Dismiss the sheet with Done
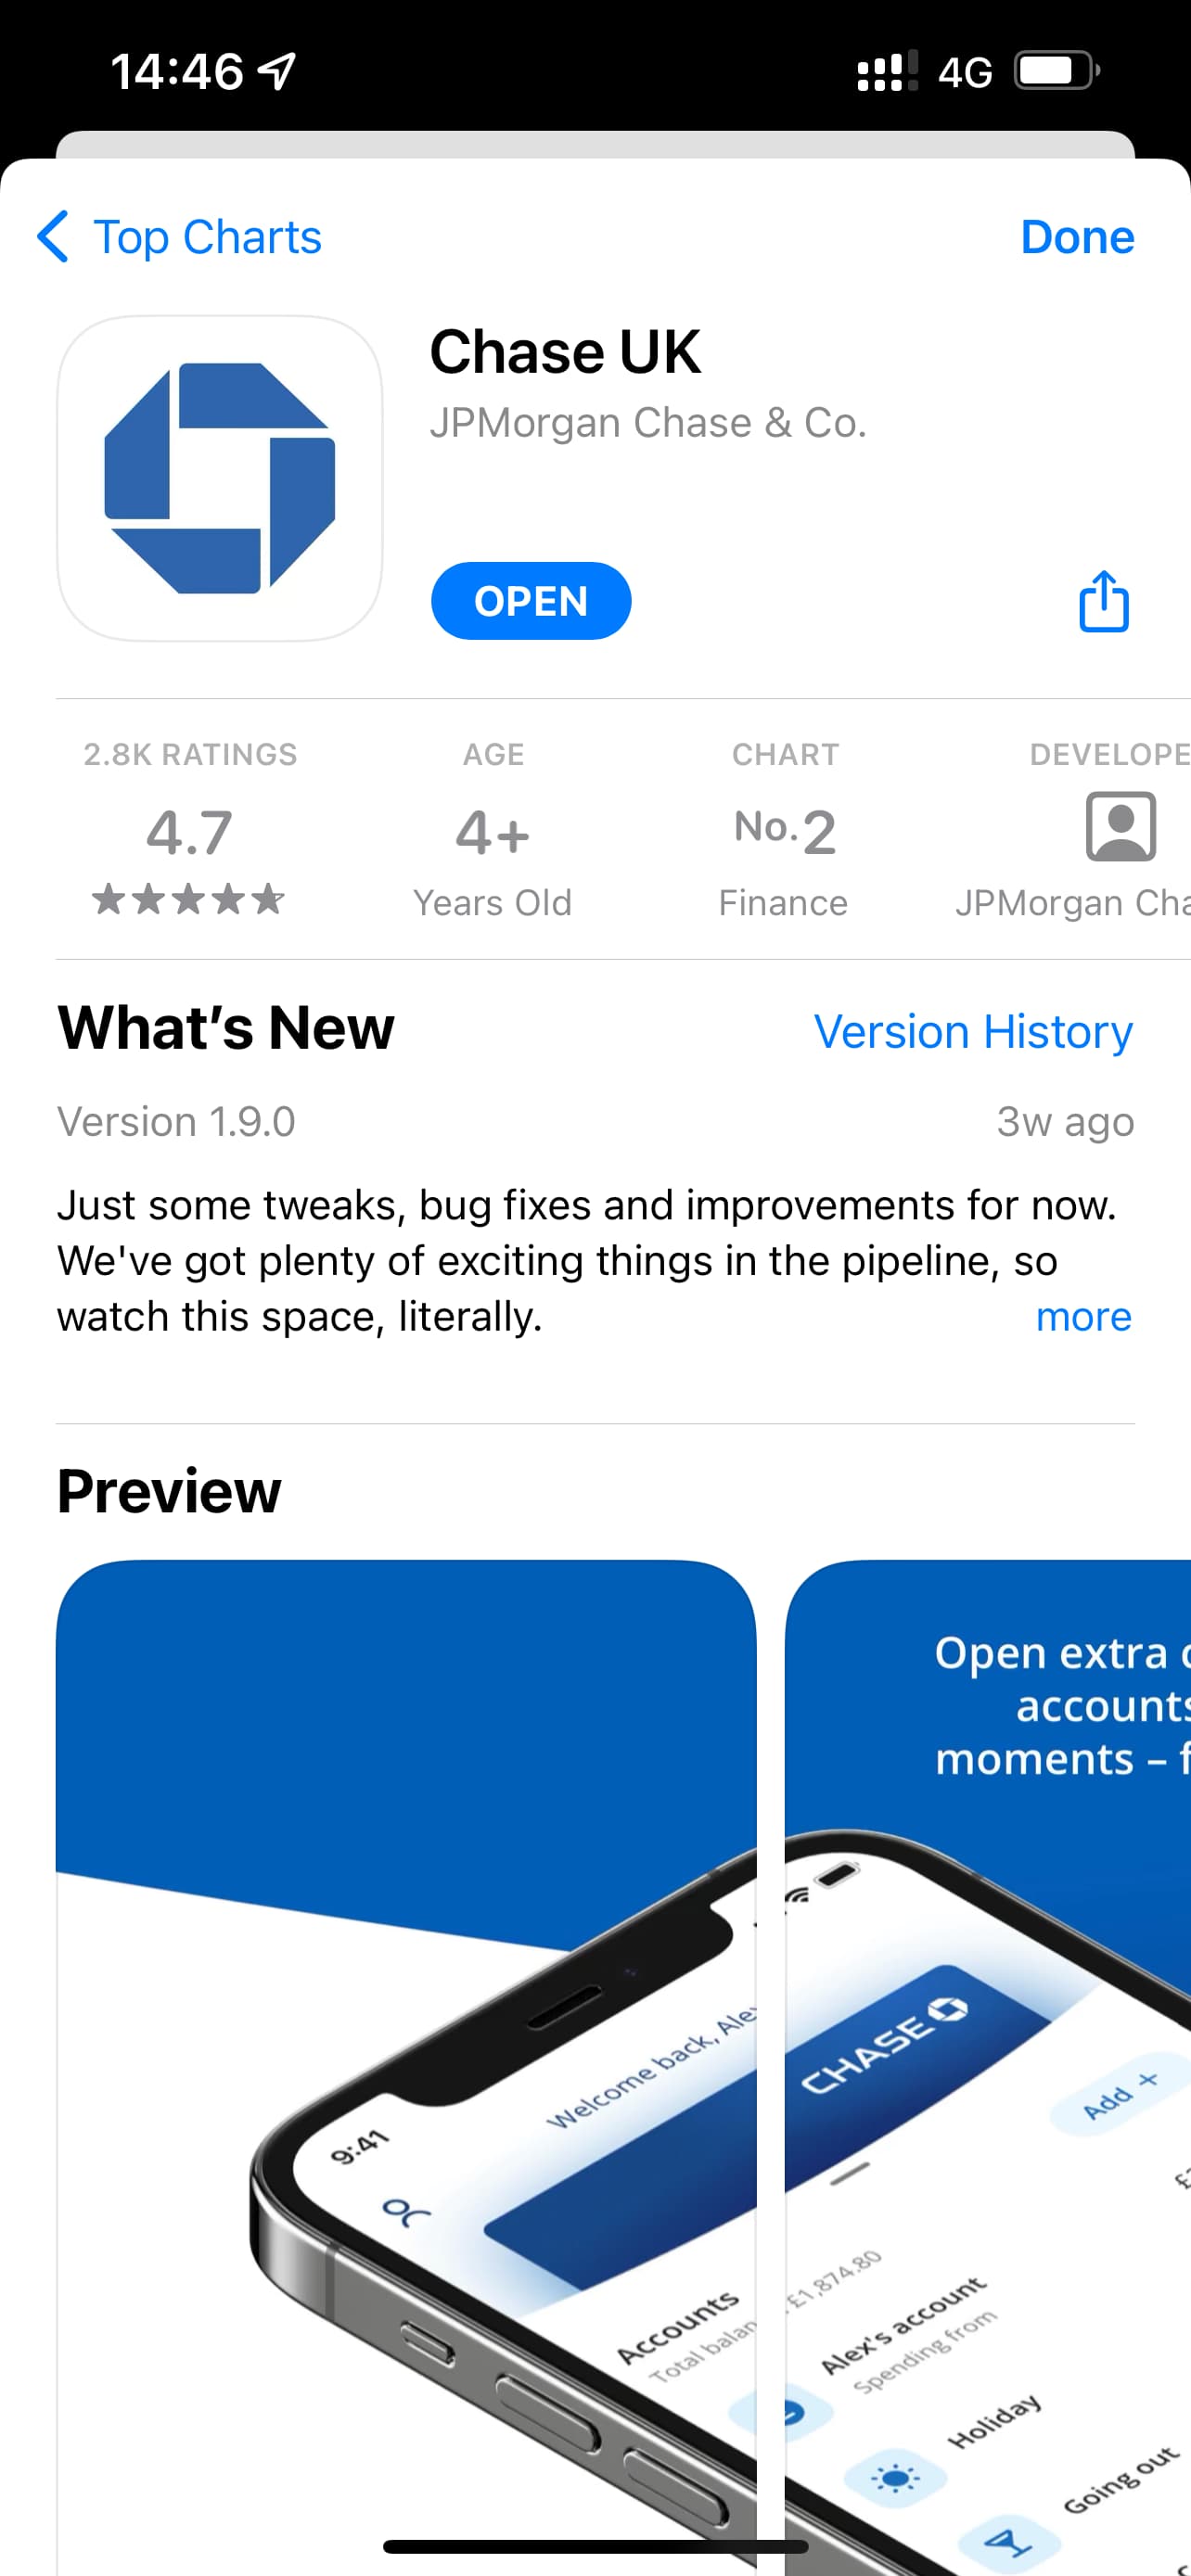 [1077, 237]
